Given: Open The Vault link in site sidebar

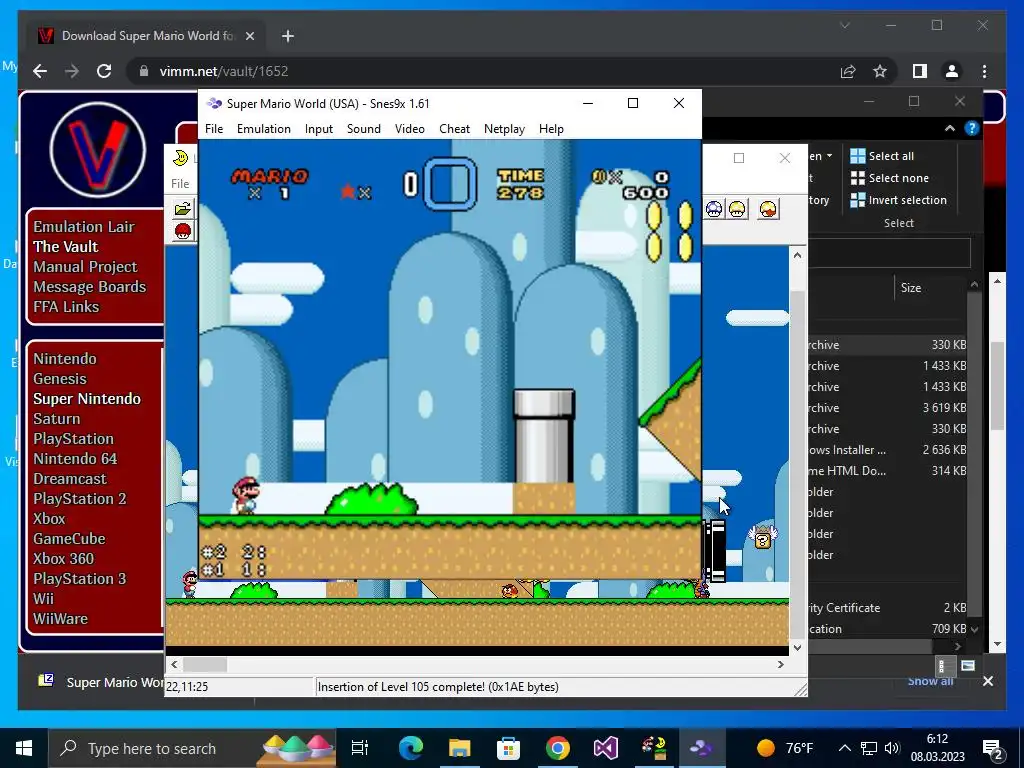Looking at the screenshot, I should [x=65, y=246].
